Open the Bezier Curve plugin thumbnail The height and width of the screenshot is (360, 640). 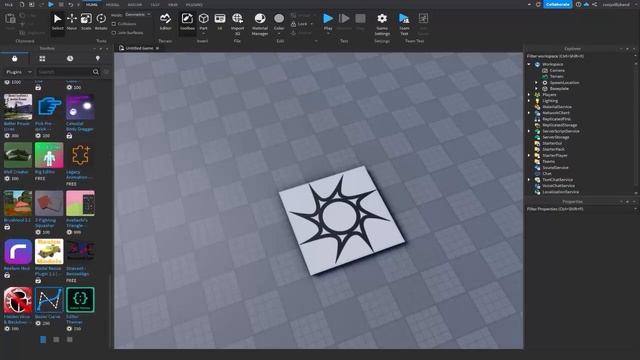[49, 300]
